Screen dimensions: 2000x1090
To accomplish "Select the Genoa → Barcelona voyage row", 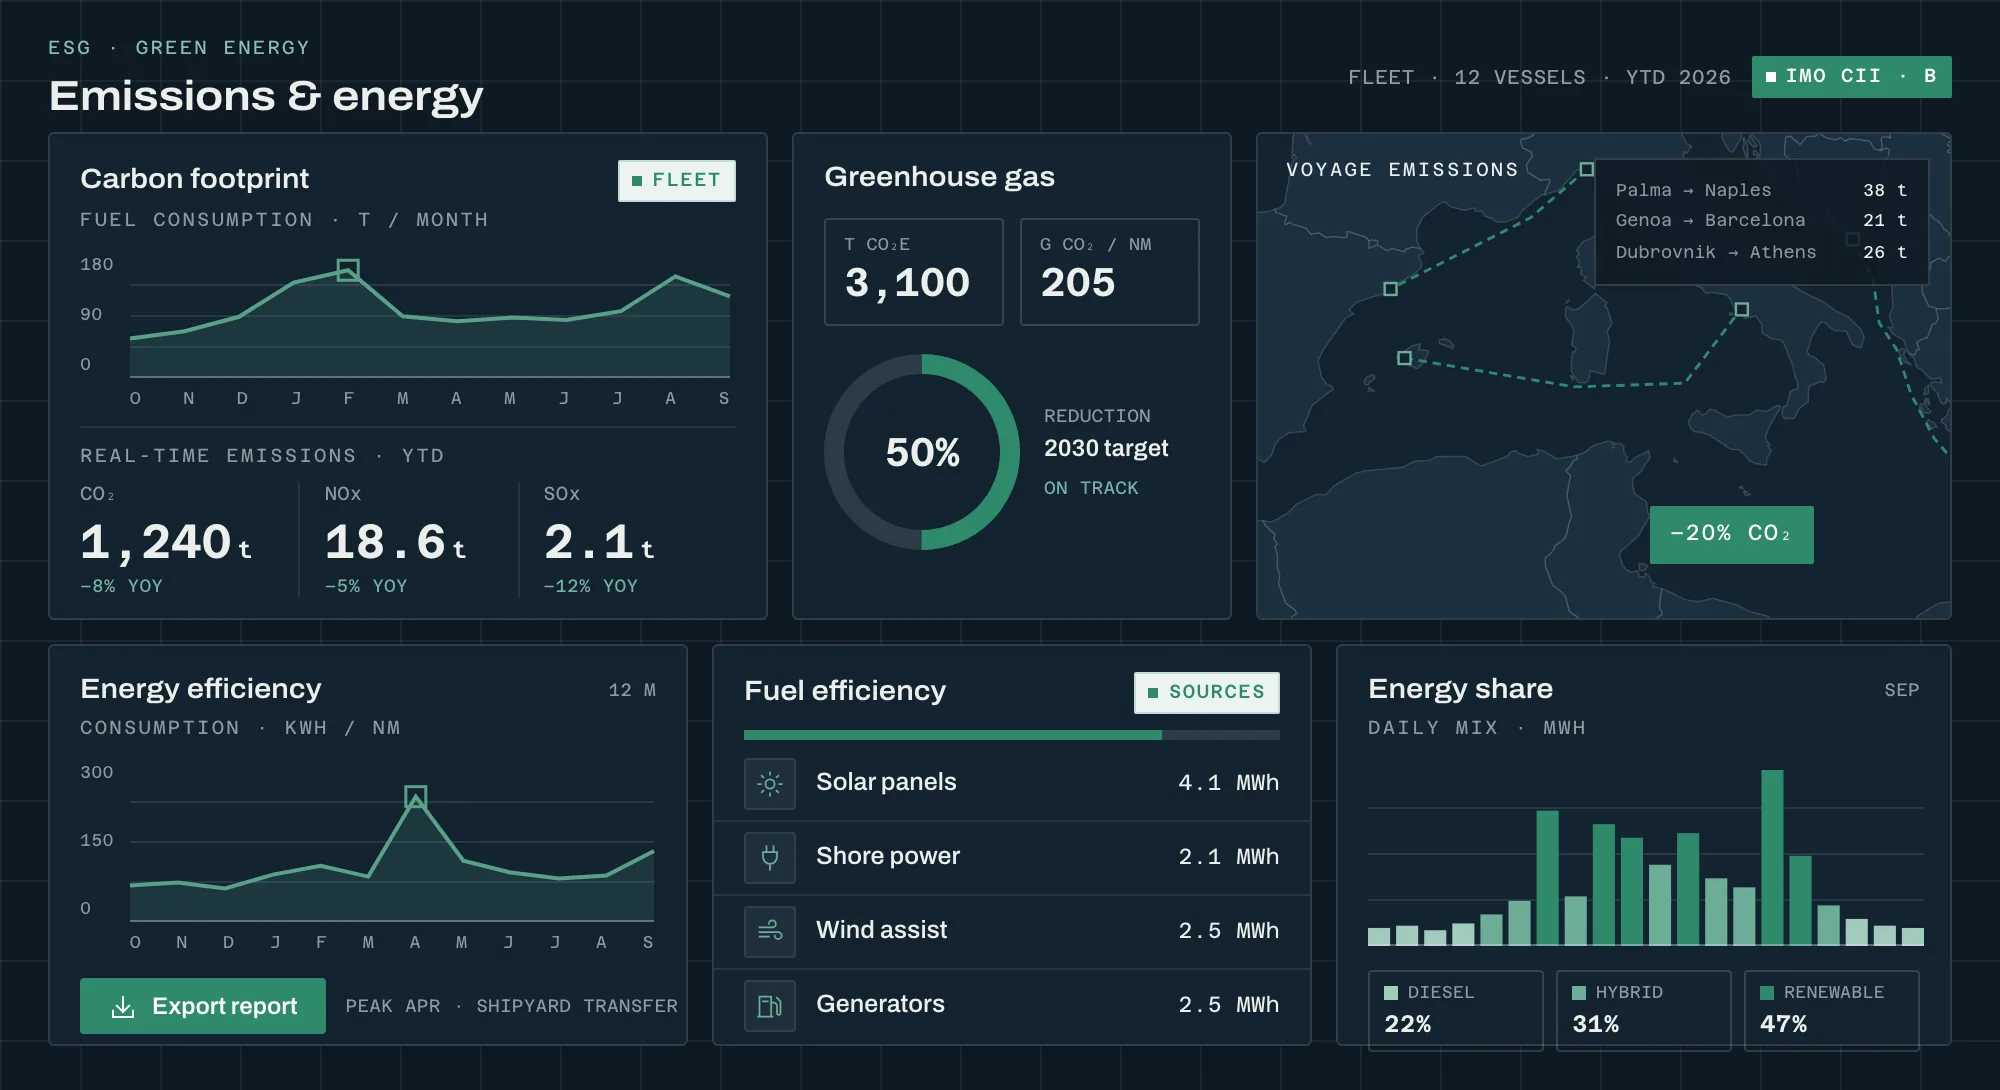I will [x=1761, y=220].
